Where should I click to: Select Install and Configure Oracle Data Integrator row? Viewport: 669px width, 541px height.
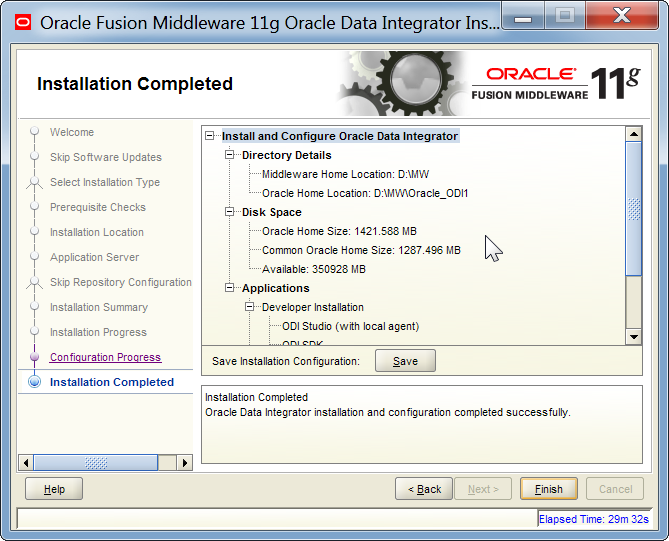coord(340,136)
